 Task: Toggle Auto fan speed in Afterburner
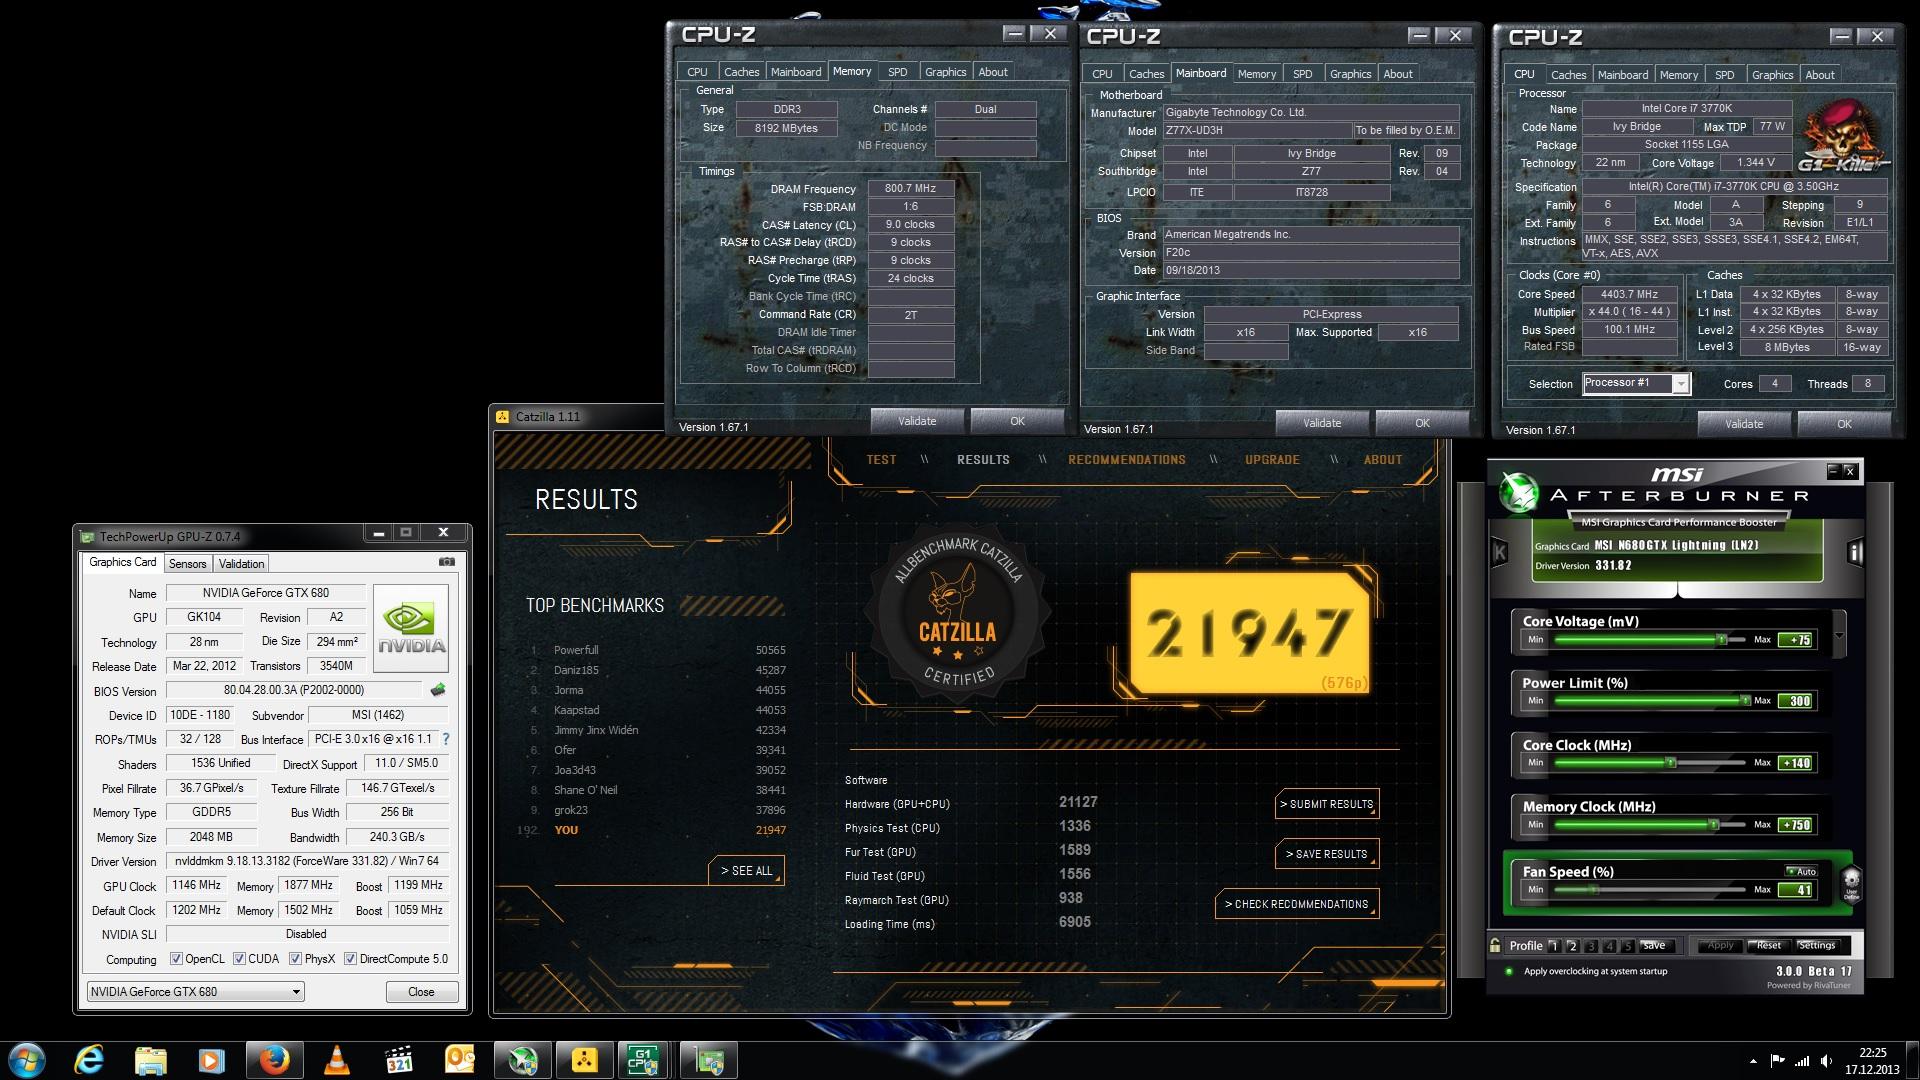[x=1801, y=871]
